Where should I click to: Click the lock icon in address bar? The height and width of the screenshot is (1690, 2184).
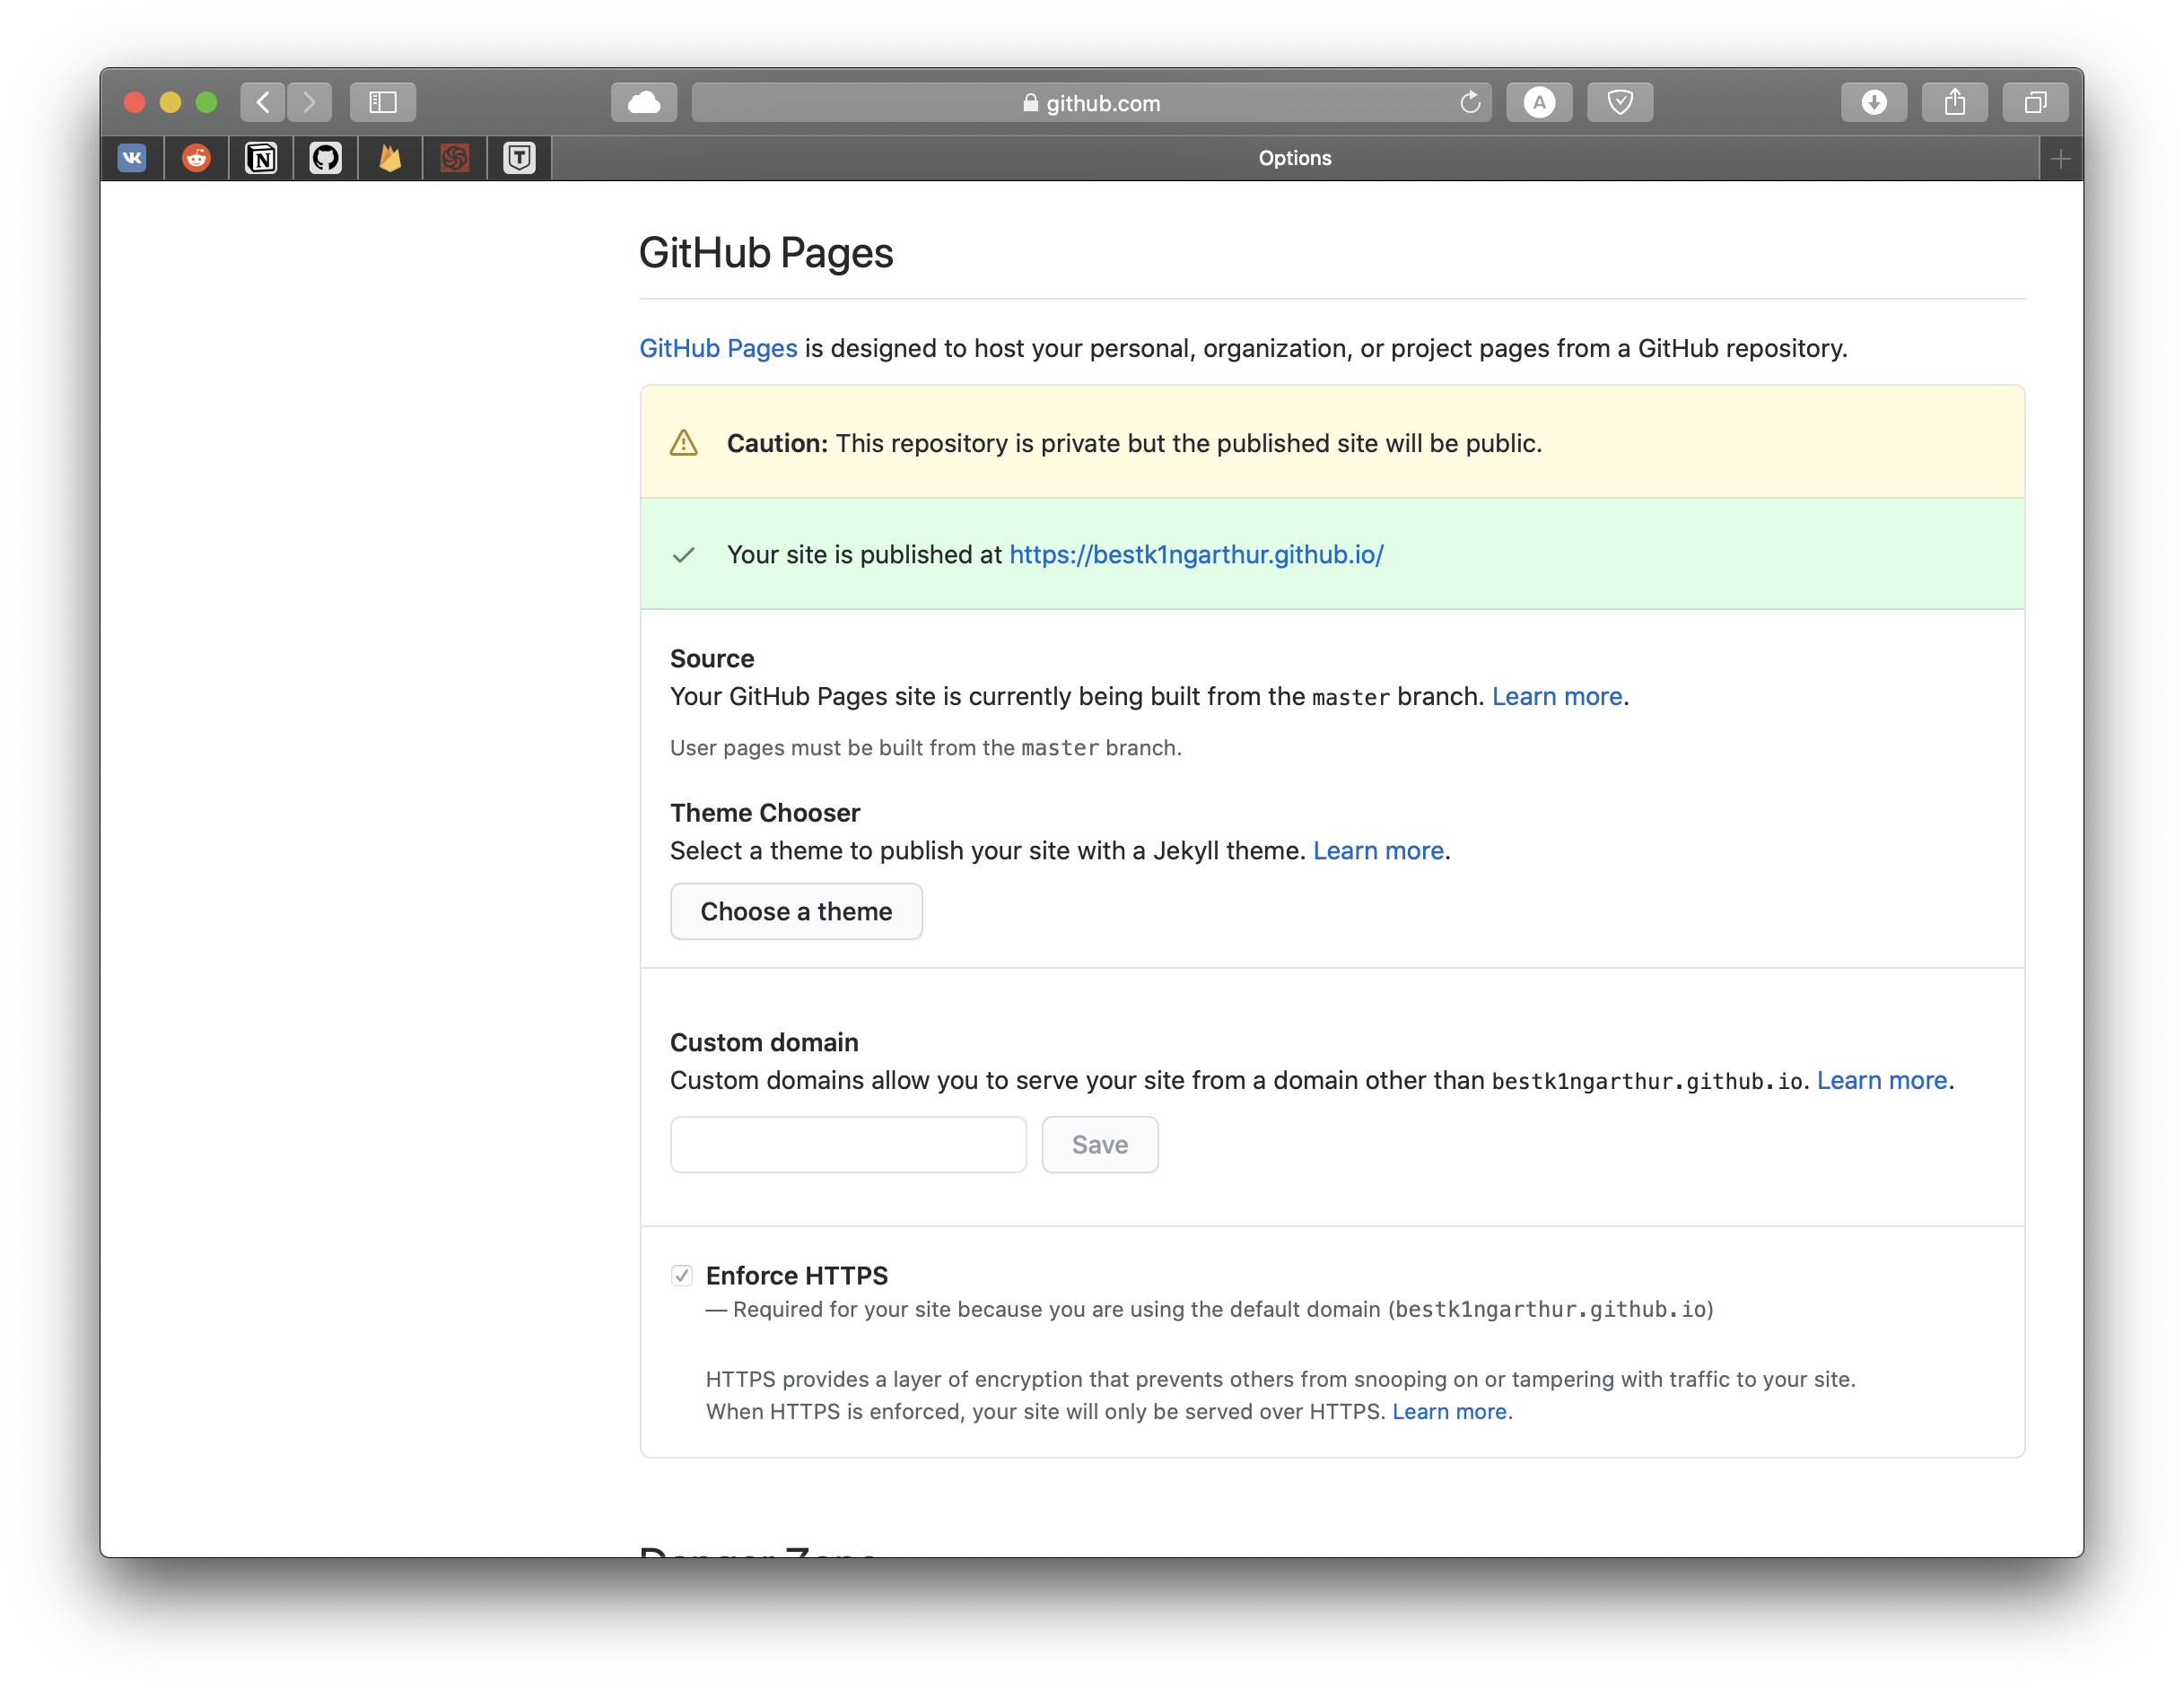coord(1030,102)
